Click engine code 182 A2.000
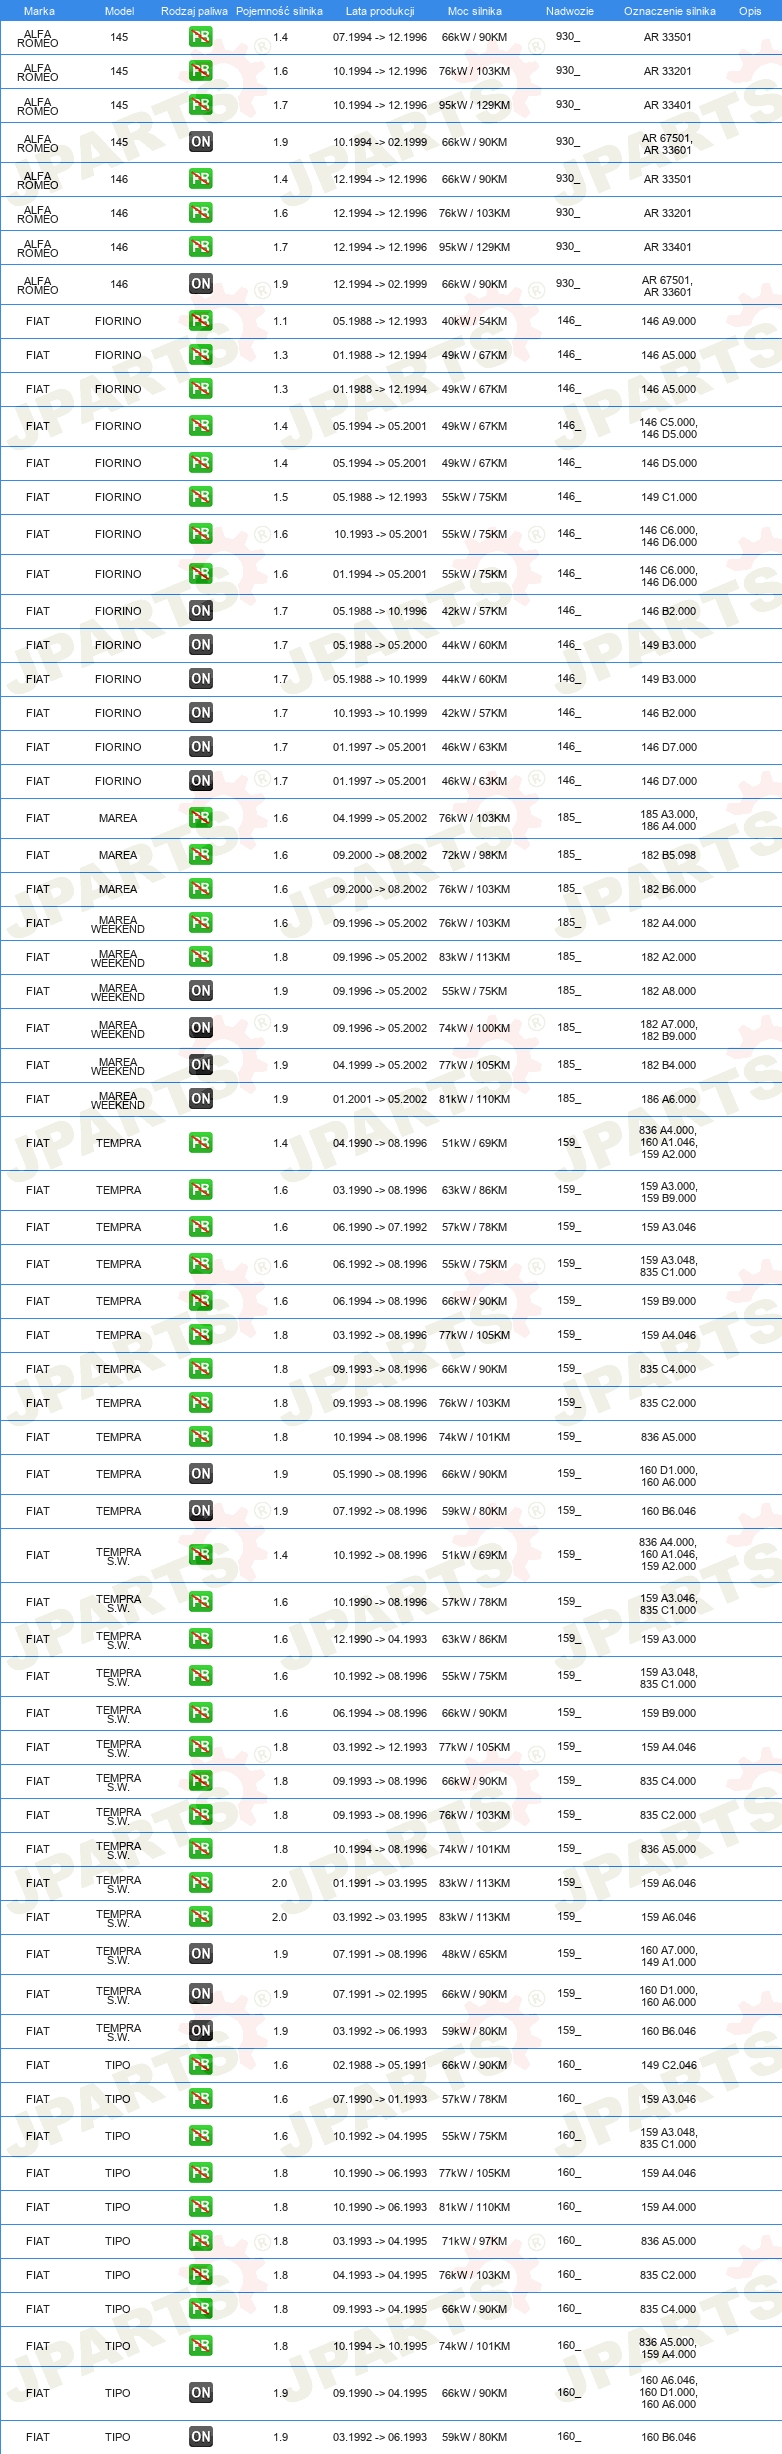 [x=668, y=957]
